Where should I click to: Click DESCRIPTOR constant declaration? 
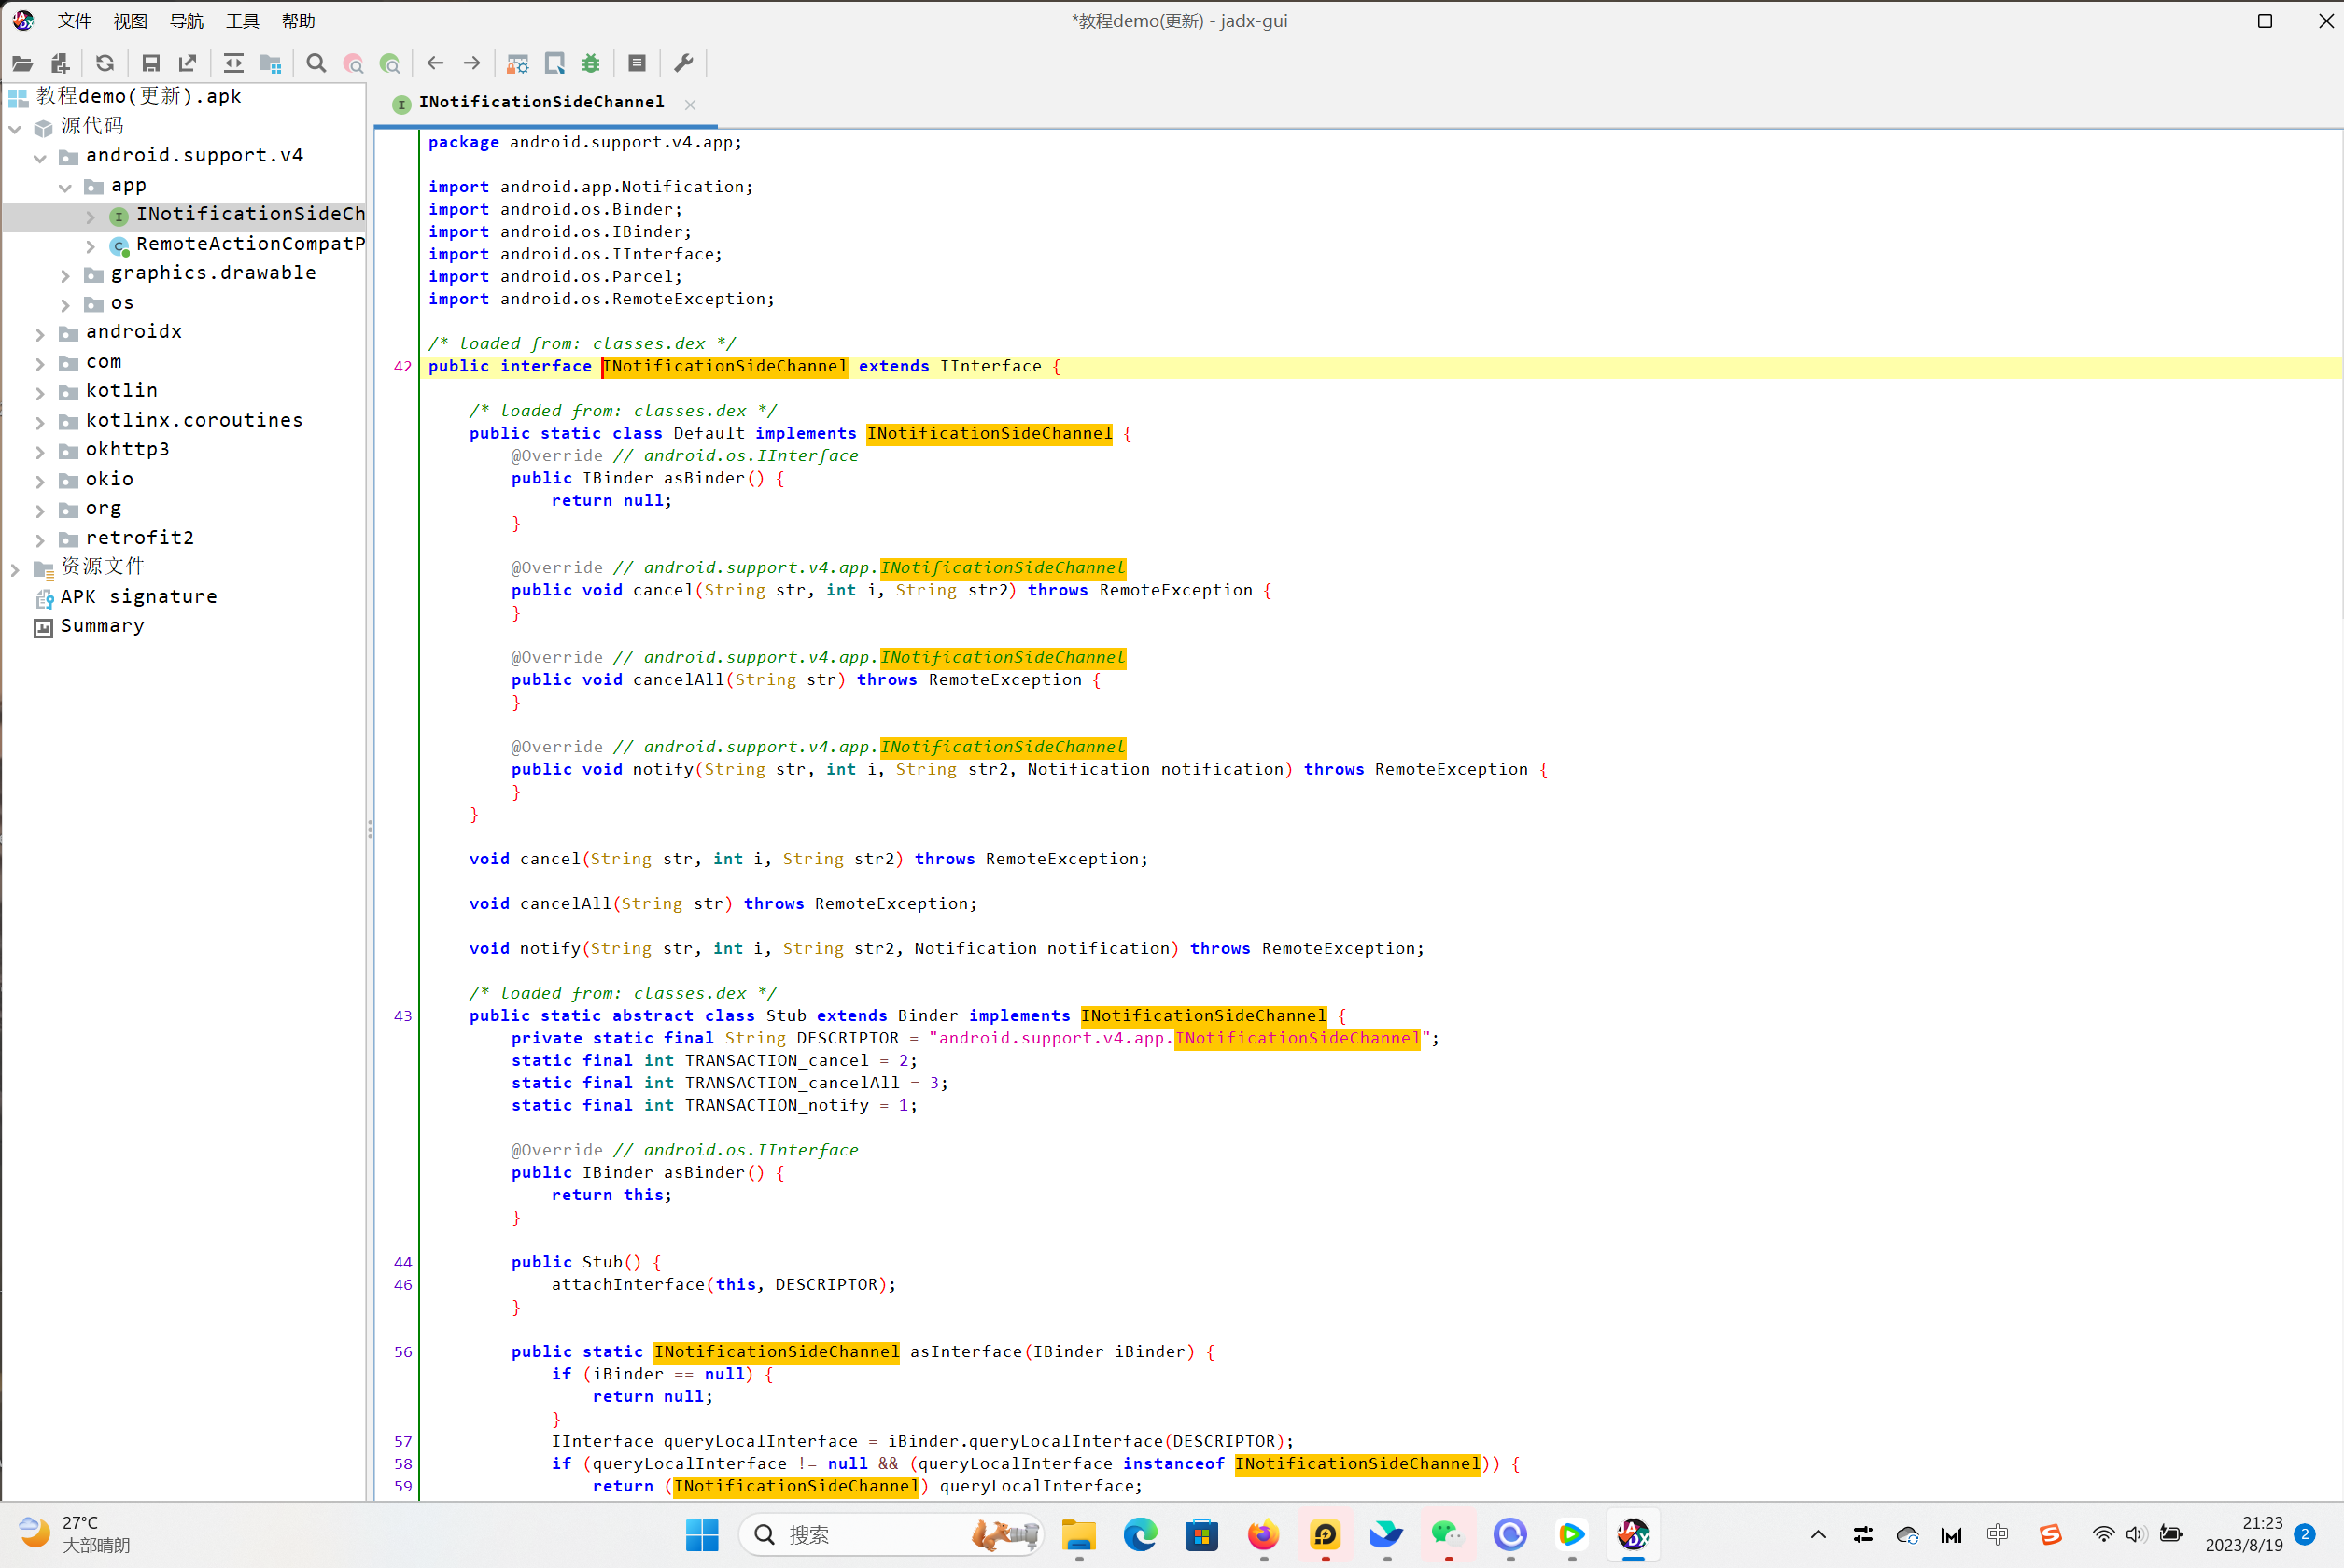click(848, 1038)
